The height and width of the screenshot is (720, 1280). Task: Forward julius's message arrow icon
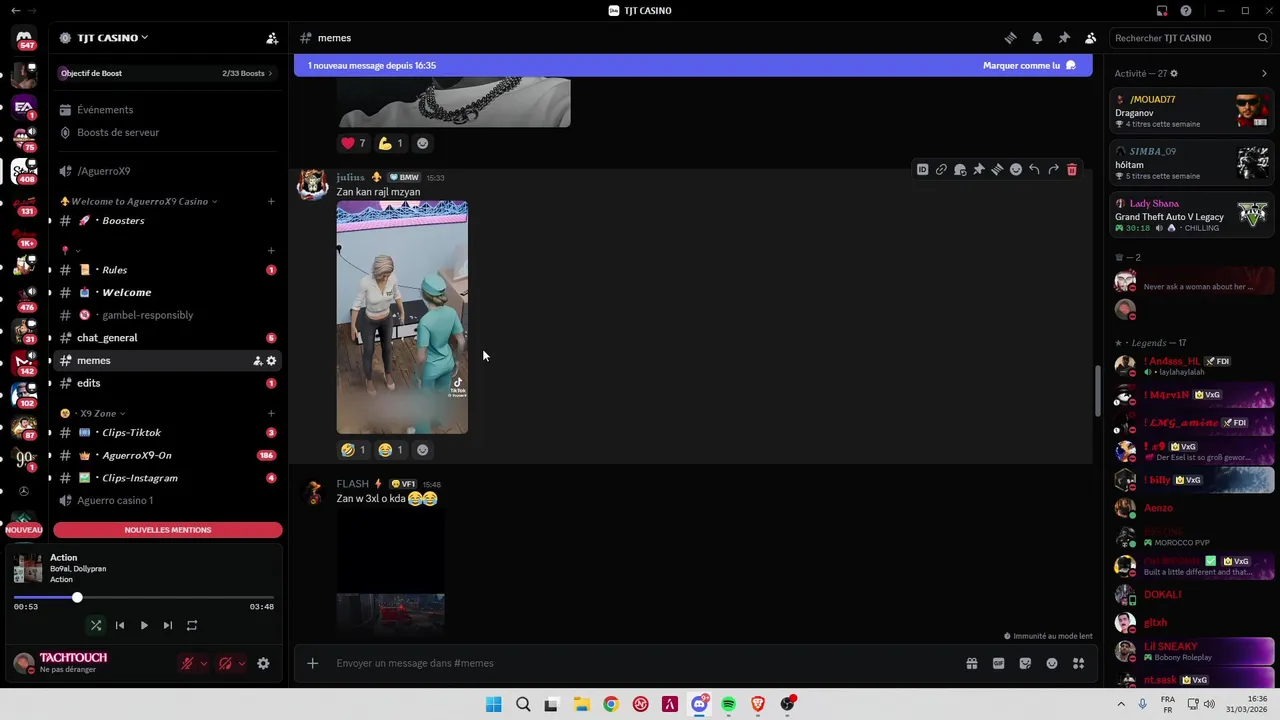click(1053, 170)
